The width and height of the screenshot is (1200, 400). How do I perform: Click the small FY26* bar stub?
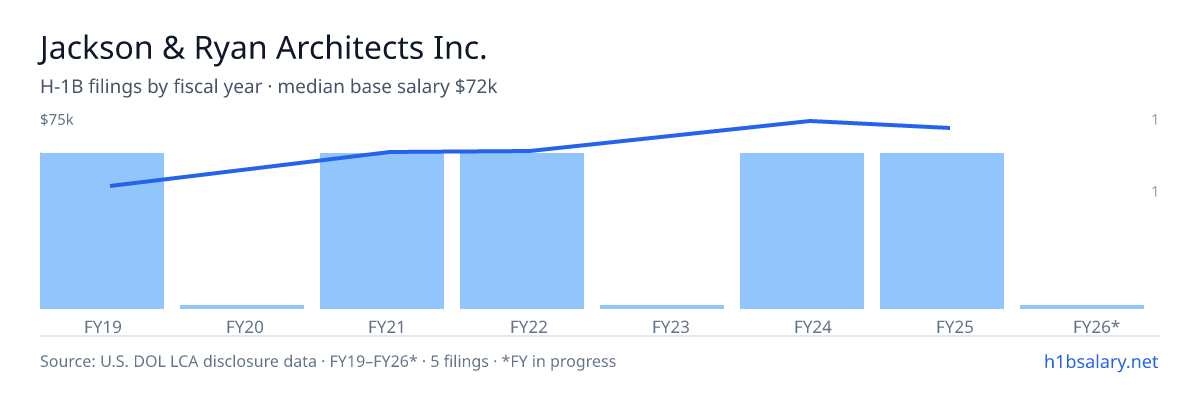[1082, 307]
